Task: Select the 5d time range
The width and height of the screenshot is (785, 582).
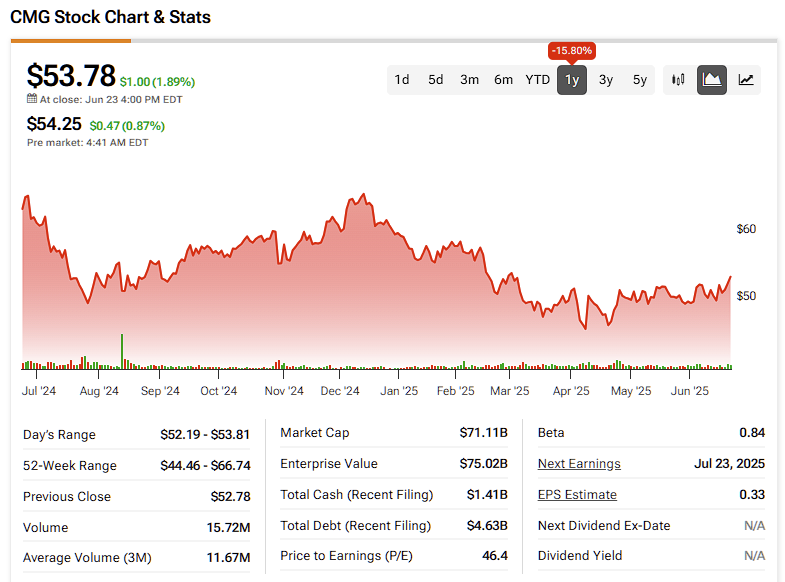Action: pyautogui.click(x=436, y=80)
